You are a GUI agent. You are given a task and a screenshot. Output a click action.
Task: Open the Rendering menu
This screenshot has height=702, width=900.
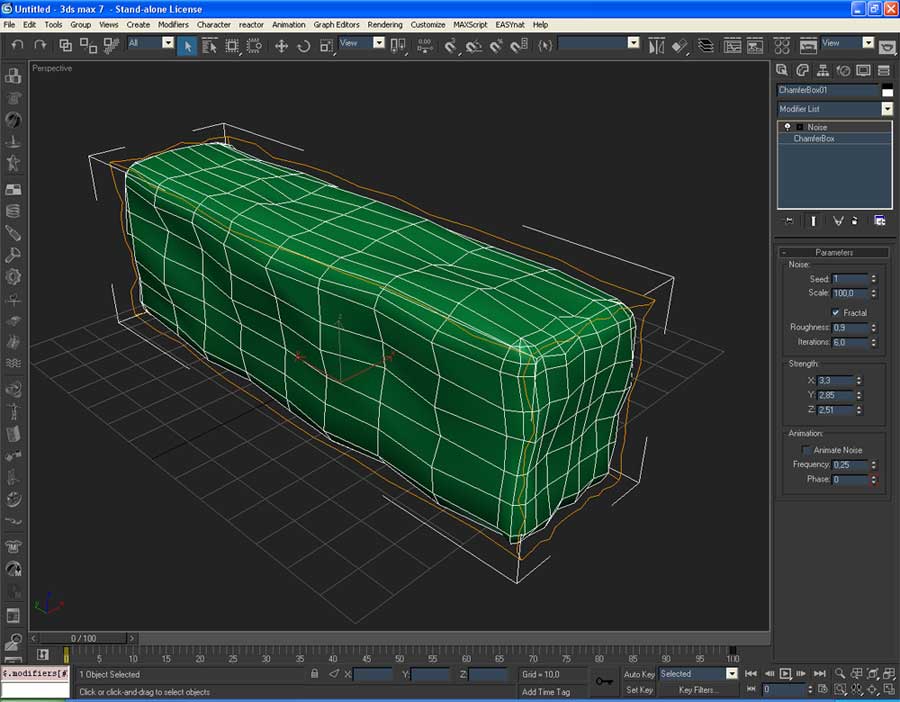tap(385, 25)
